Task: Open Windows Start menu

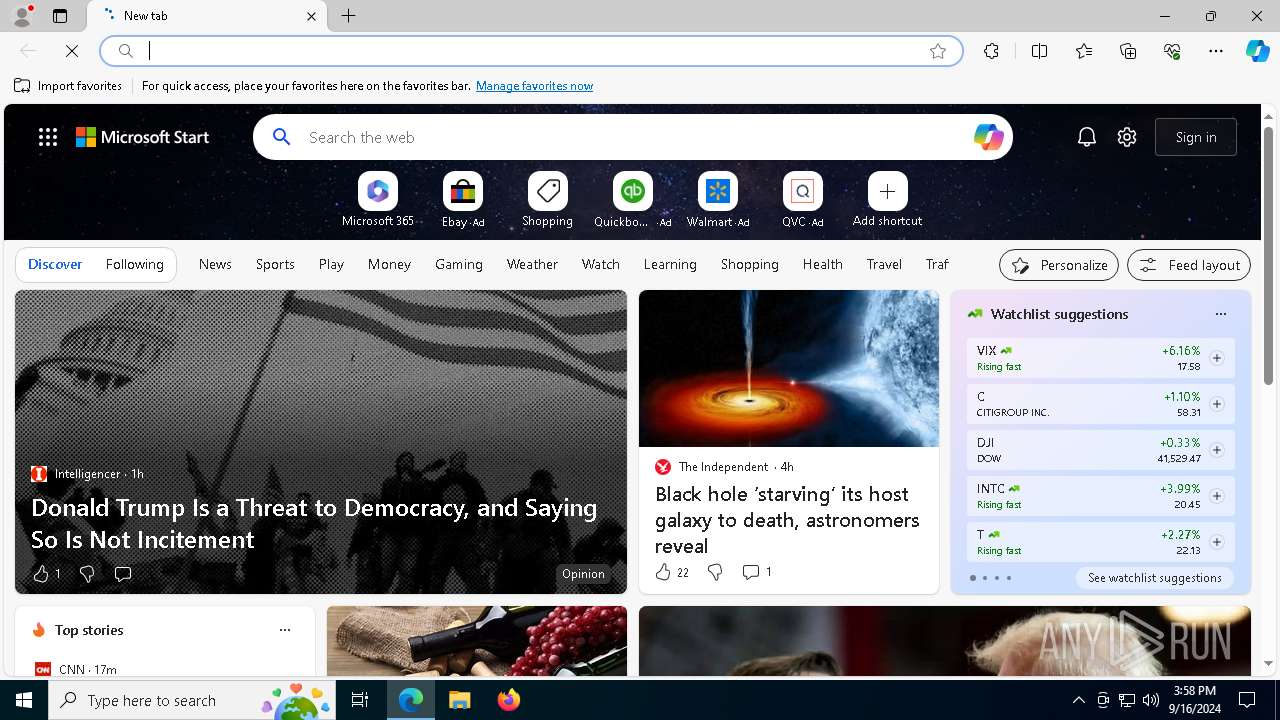Action: coord(24,700)
